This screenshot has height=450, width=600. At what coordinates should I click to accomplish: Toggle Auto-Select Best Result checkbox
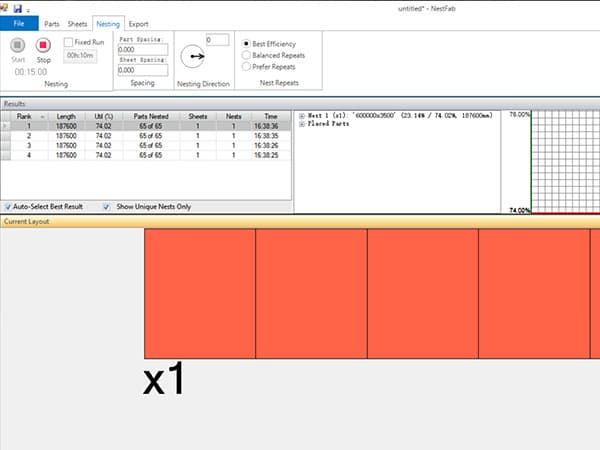[x=8, y=207]
